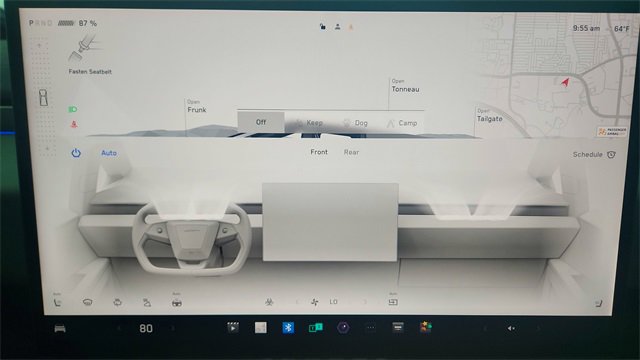Open vehicle Controls via the car icon
The image size is (640, 360).
60,329
